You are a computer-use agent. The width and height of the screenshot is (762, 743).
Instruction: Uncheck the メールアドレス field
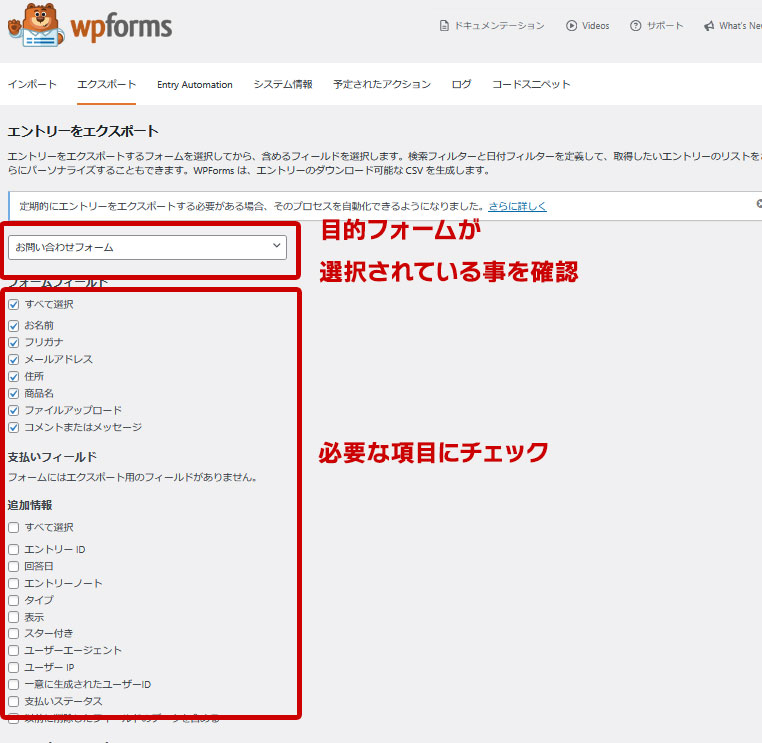(14, 360)
